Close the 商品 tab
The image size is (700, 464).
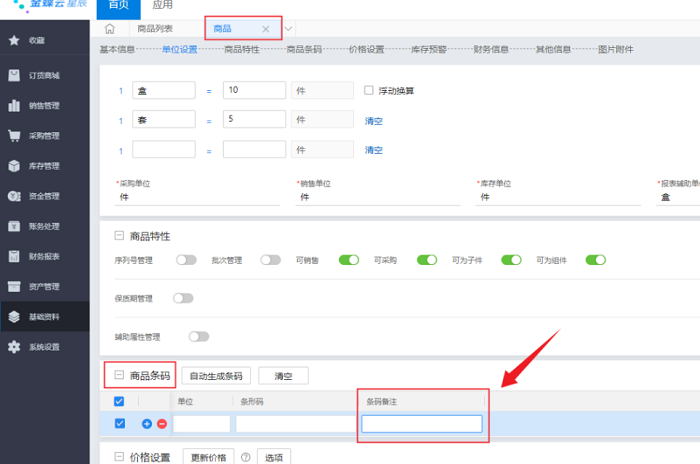(265, 29)
